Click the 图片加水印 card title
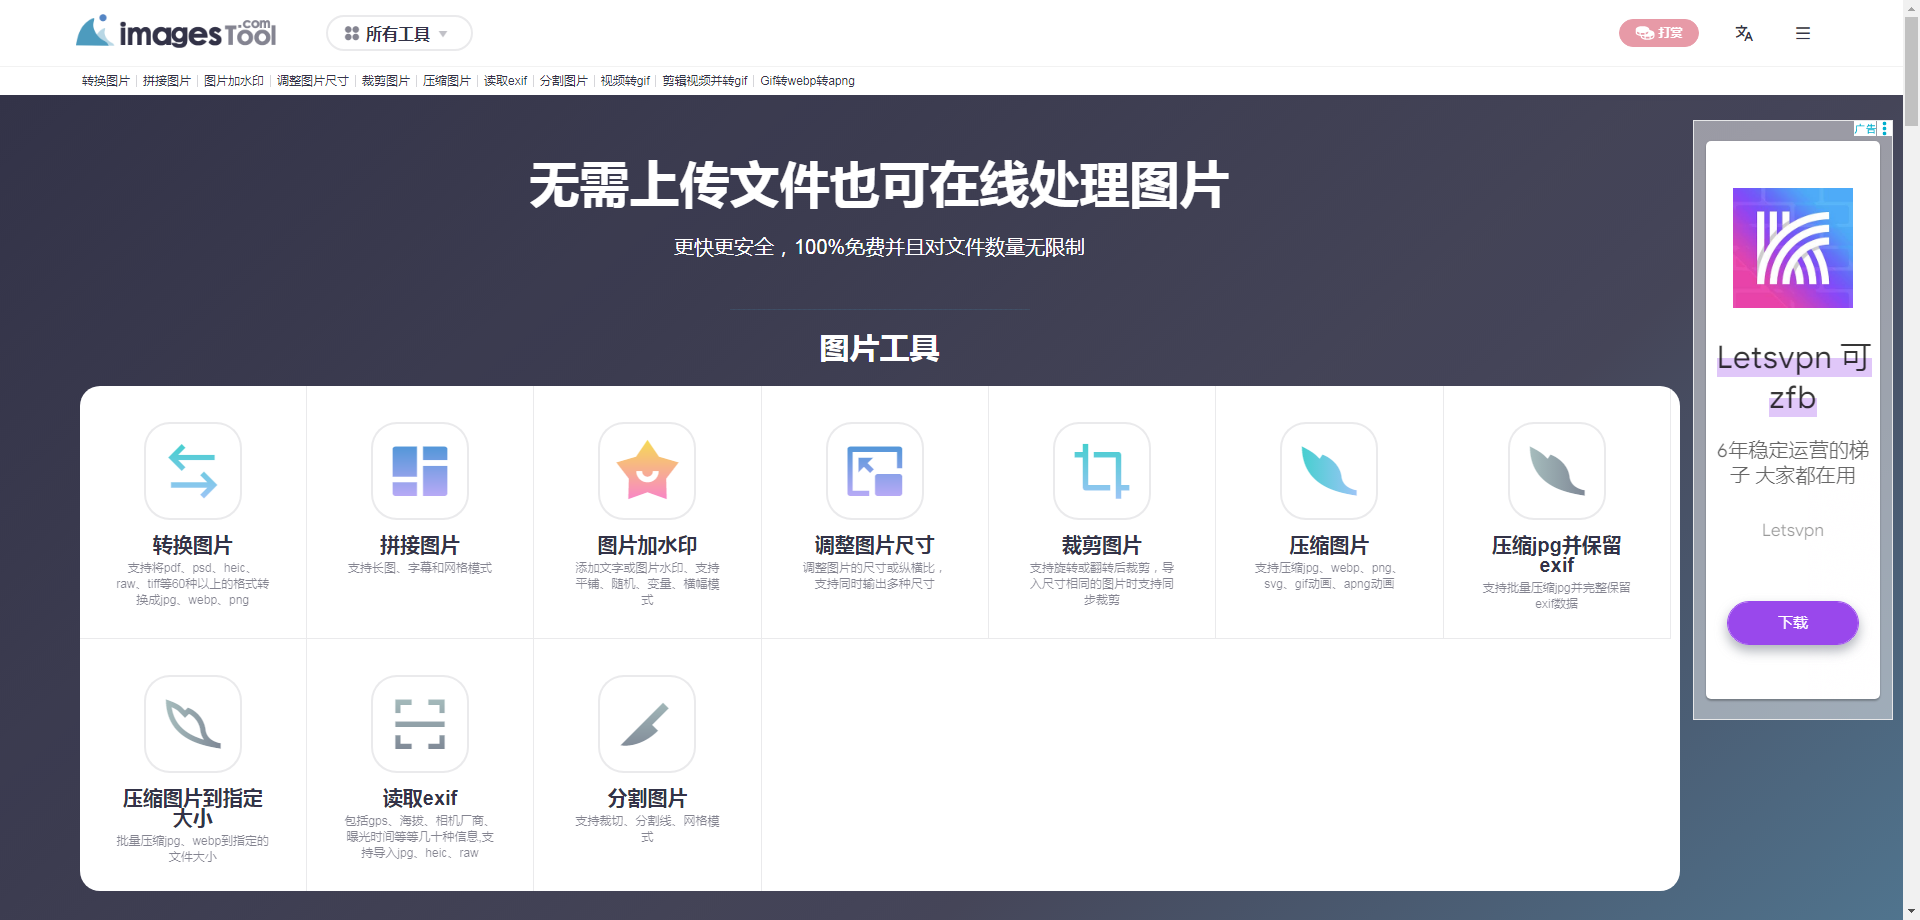The image size is (1920, 920). pos(647,545)
